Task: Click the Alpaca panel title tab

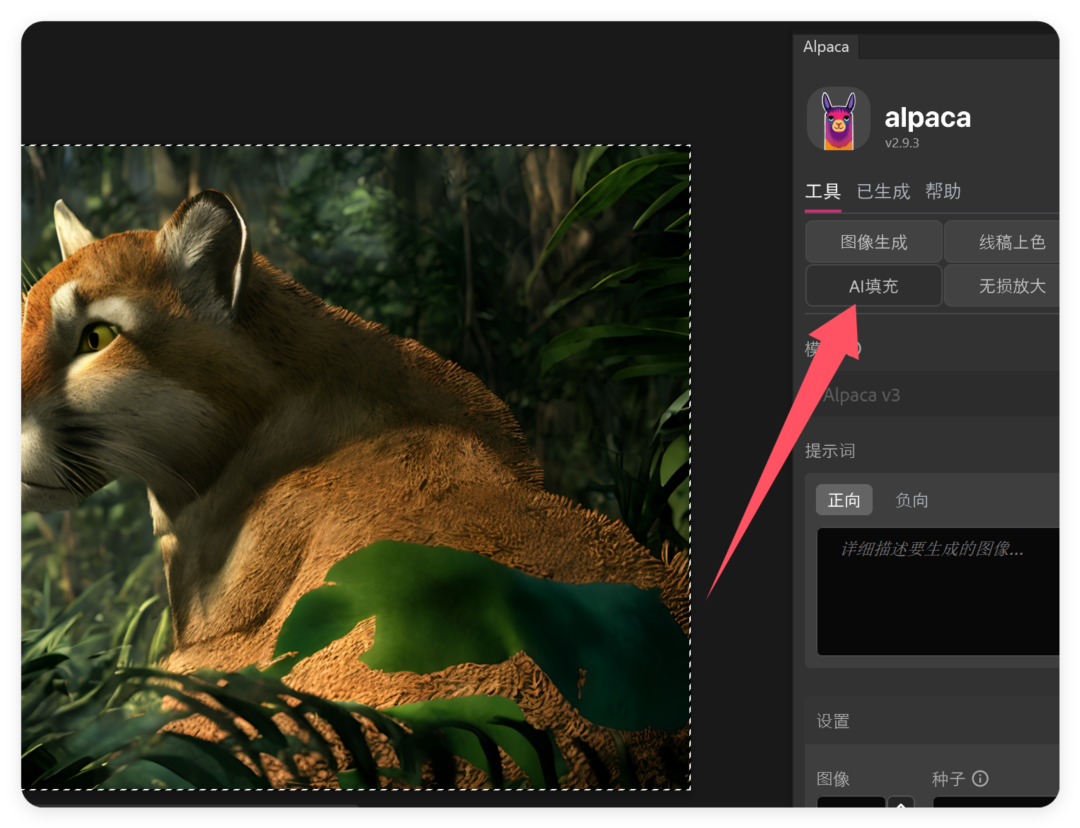Action: click(825, 46)
